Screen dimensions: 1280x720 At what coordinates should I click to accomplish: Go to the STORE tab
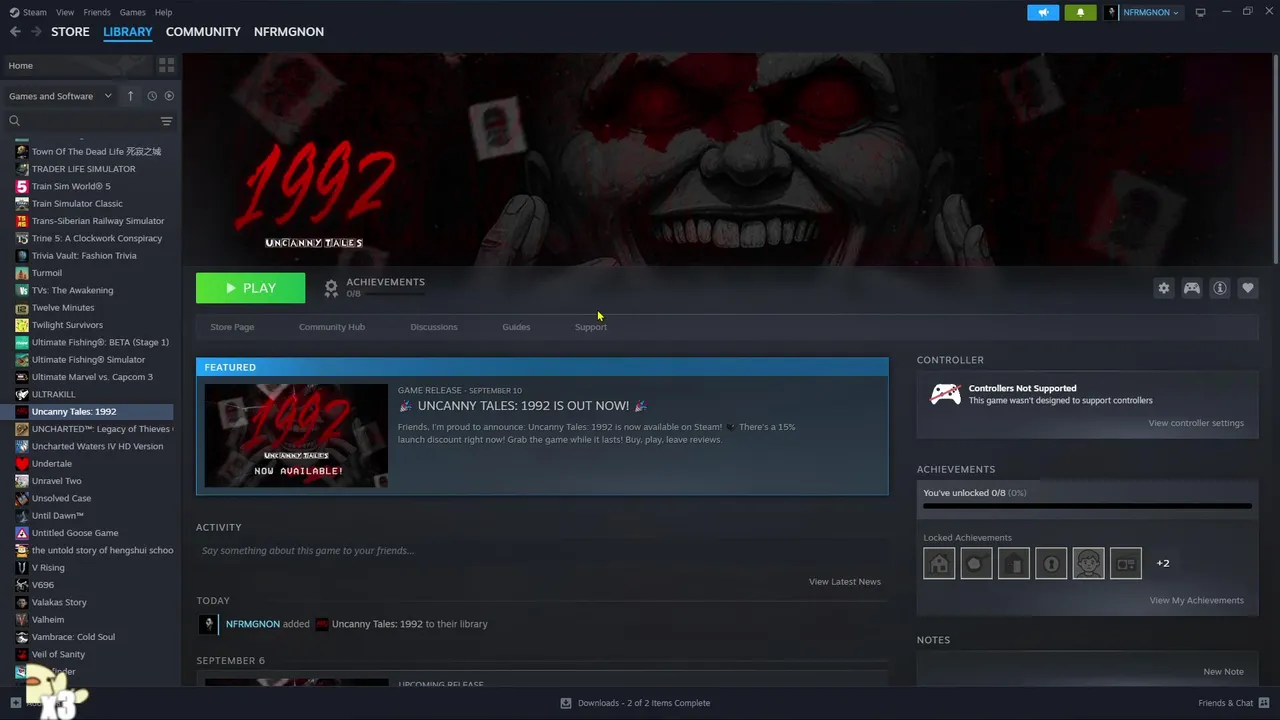tap(70, 32)
